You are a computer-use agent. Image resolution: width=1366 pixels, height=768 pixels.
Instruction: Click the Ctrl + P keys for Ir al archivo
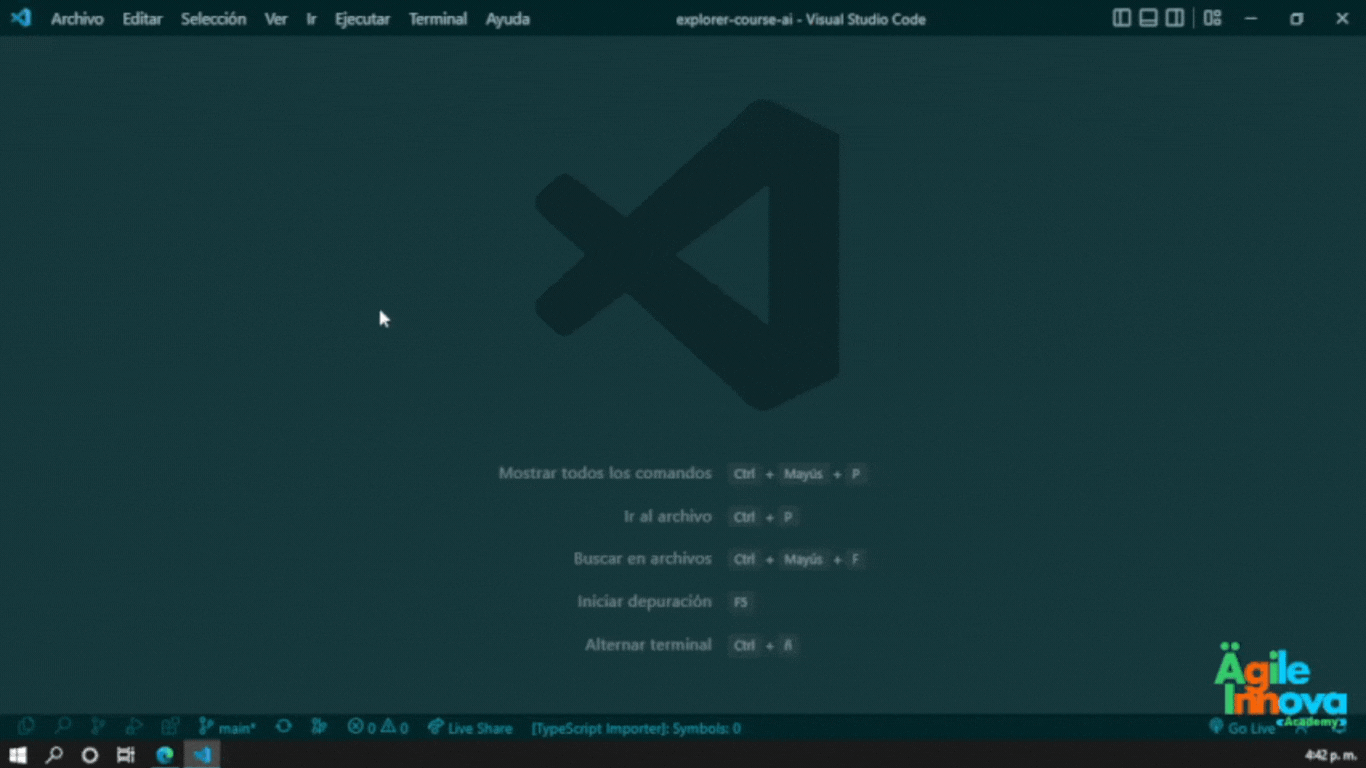point(765,517)
